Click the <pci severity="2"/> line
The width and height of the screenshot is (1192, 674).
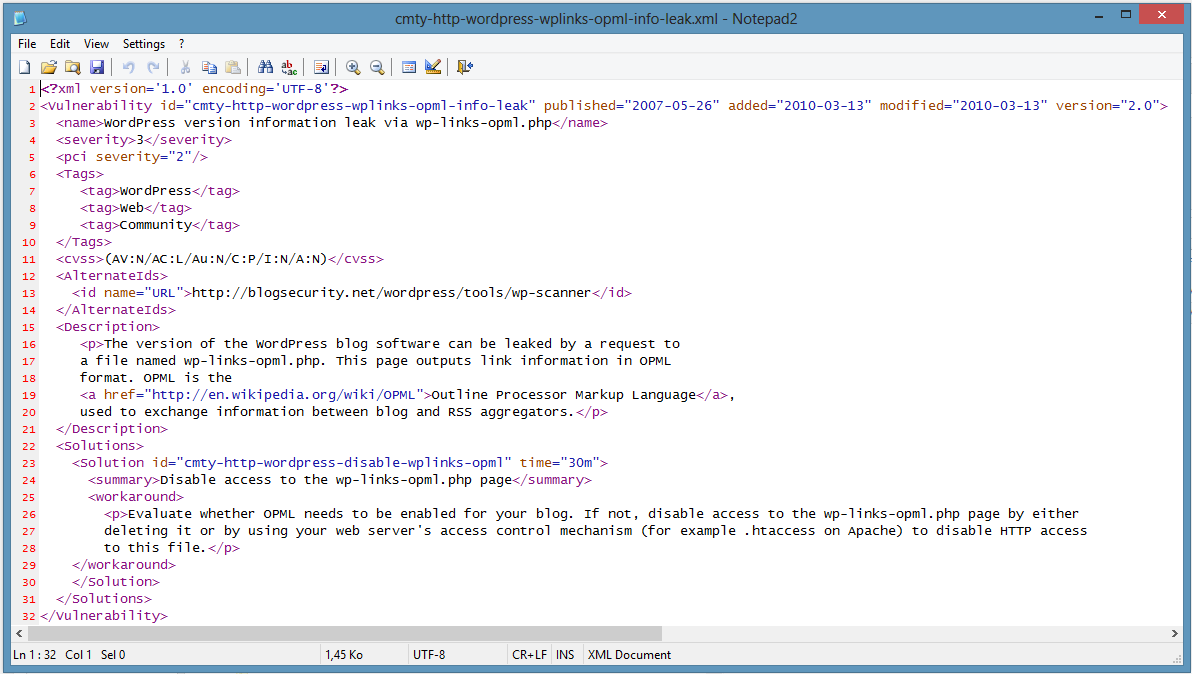coord(132,157)
